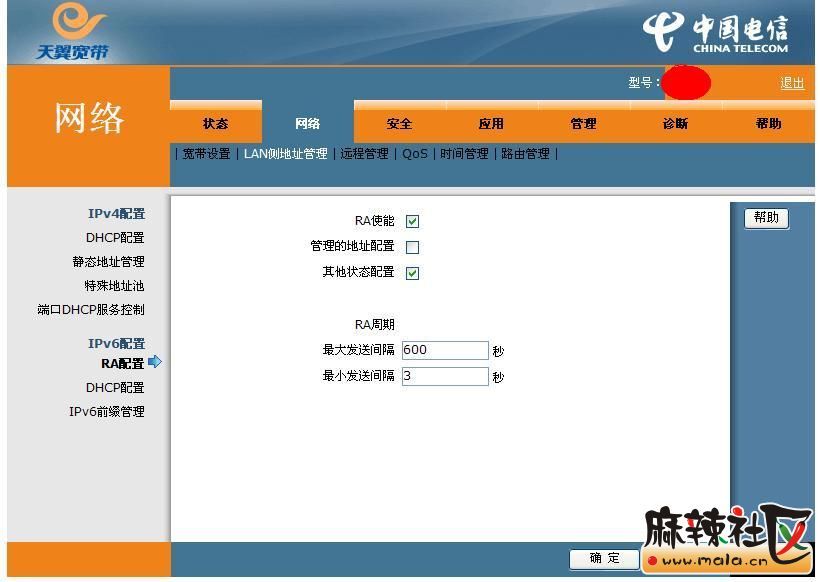This screenshot has height=582, width=820.
Task: Go to the 管理 tab
Action: click(583, 124)
